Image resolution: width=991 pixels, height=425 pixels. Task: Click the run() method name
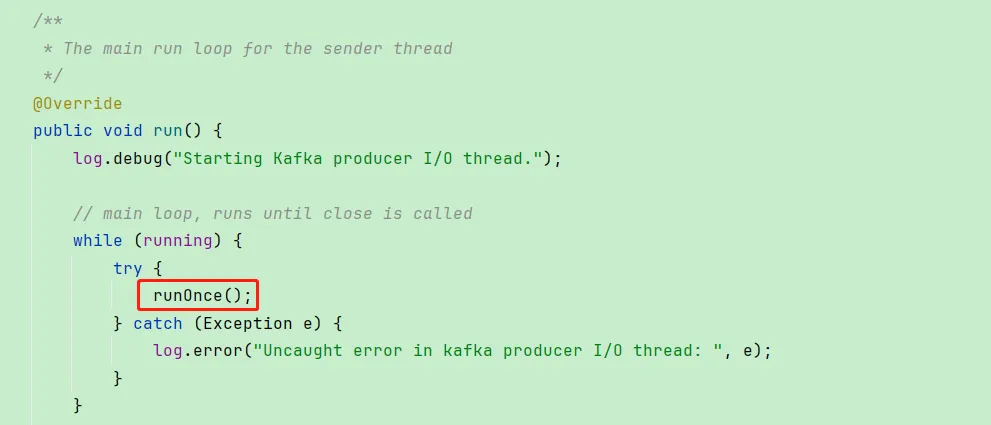click(167, 131)
